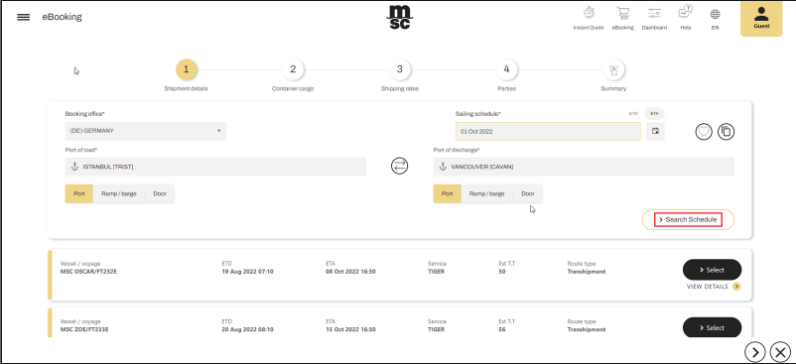This screenshot has height=364, width=796.
Task: View details of MSC OSCAR sailing
Action: pyautogui.click(x=713, y=286)
